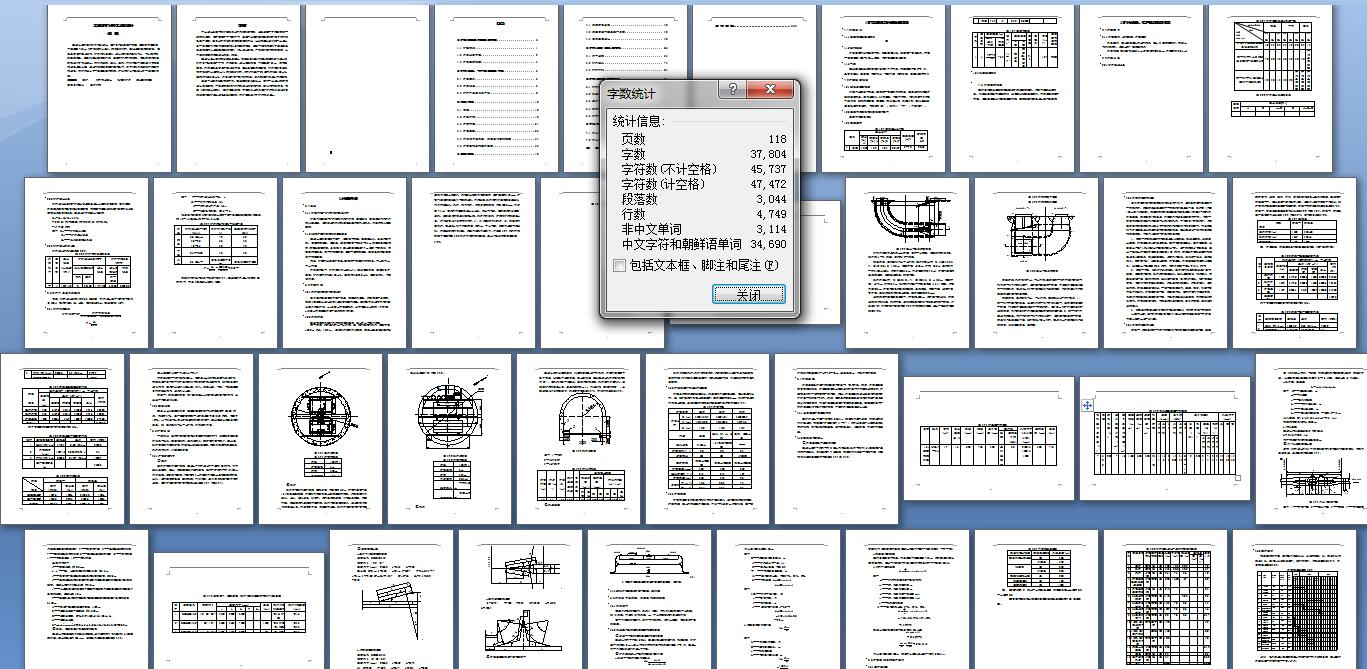Click the value 47,472
The width and height of the screenshot is (1367, 669).
[x=768, y=185]
